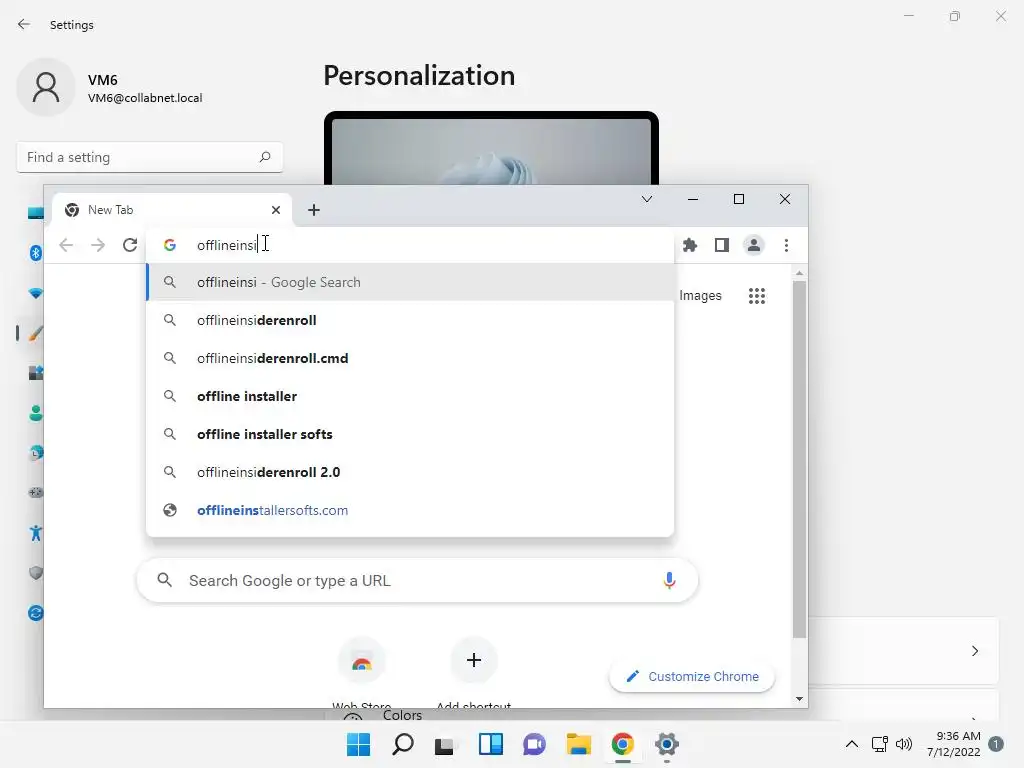The image size is (1024, 768).
Task: Click the 'Search Google or type a URL' box
Action: [417, 580]
